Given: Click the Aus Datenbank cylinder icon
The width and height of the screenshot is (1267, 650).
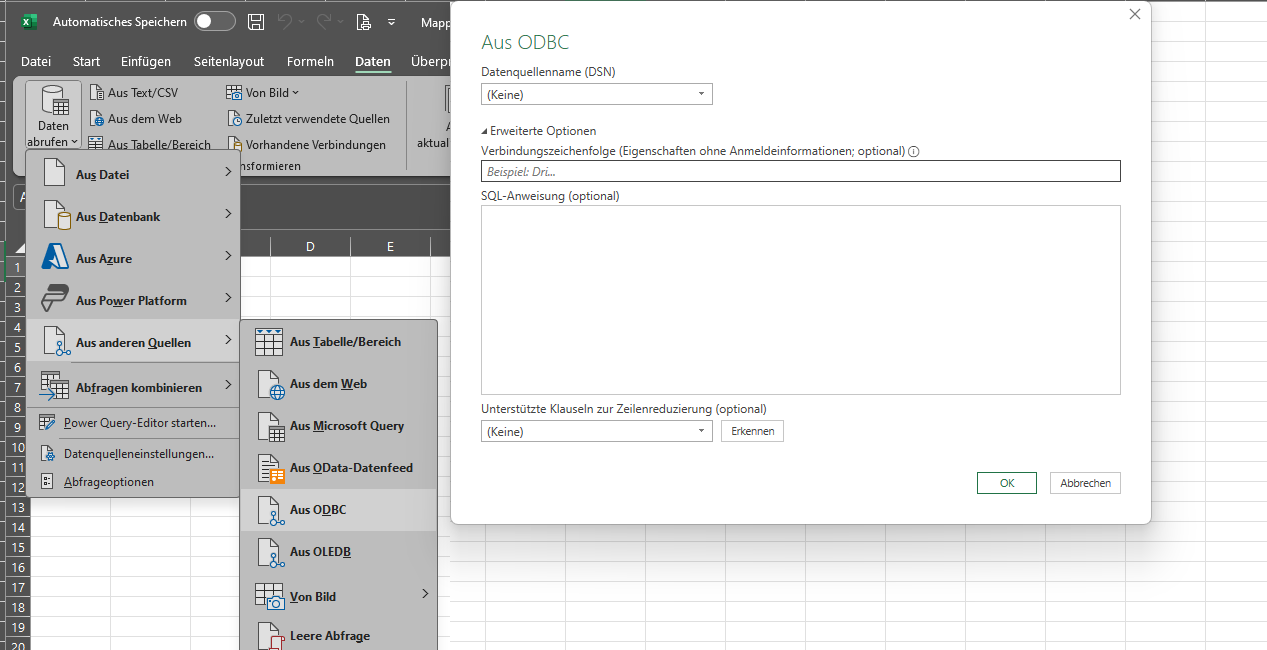Looking at the screenshot, I should (56, 216).
